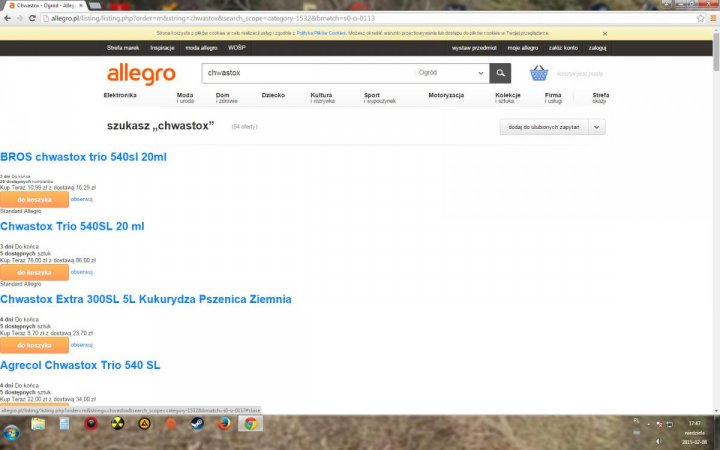Open the Chrome menu icon

(711, 18)
